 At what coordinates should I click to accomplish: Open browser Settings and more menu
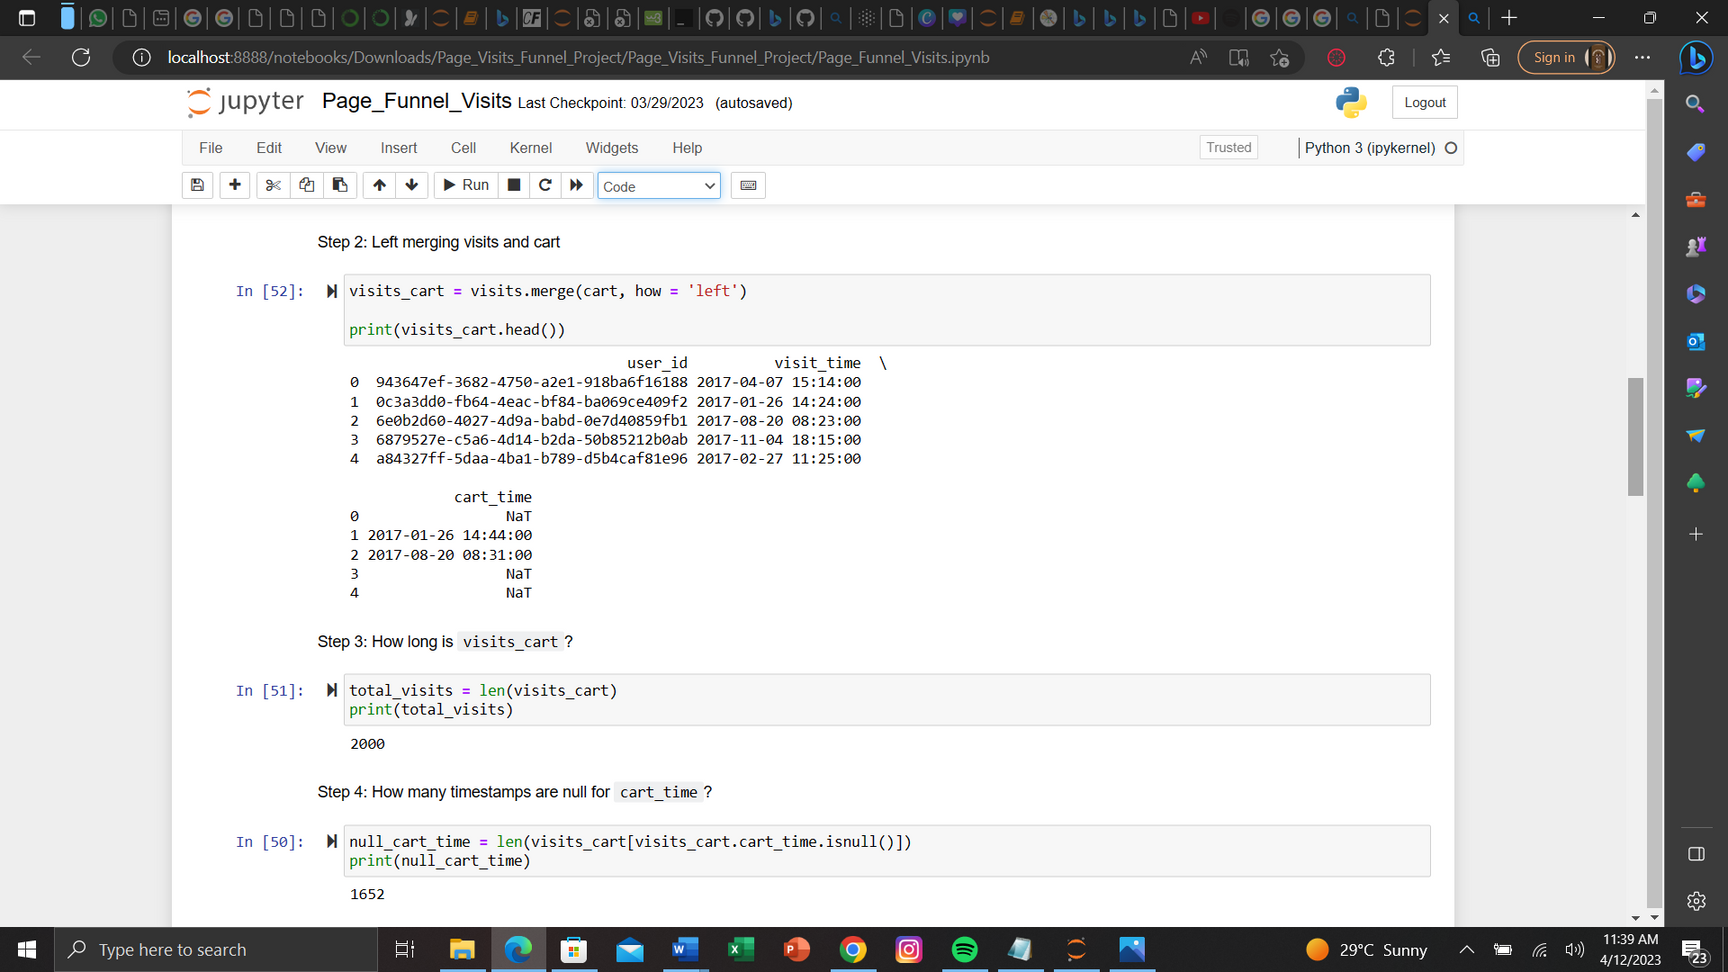[x=1642, y=57]
